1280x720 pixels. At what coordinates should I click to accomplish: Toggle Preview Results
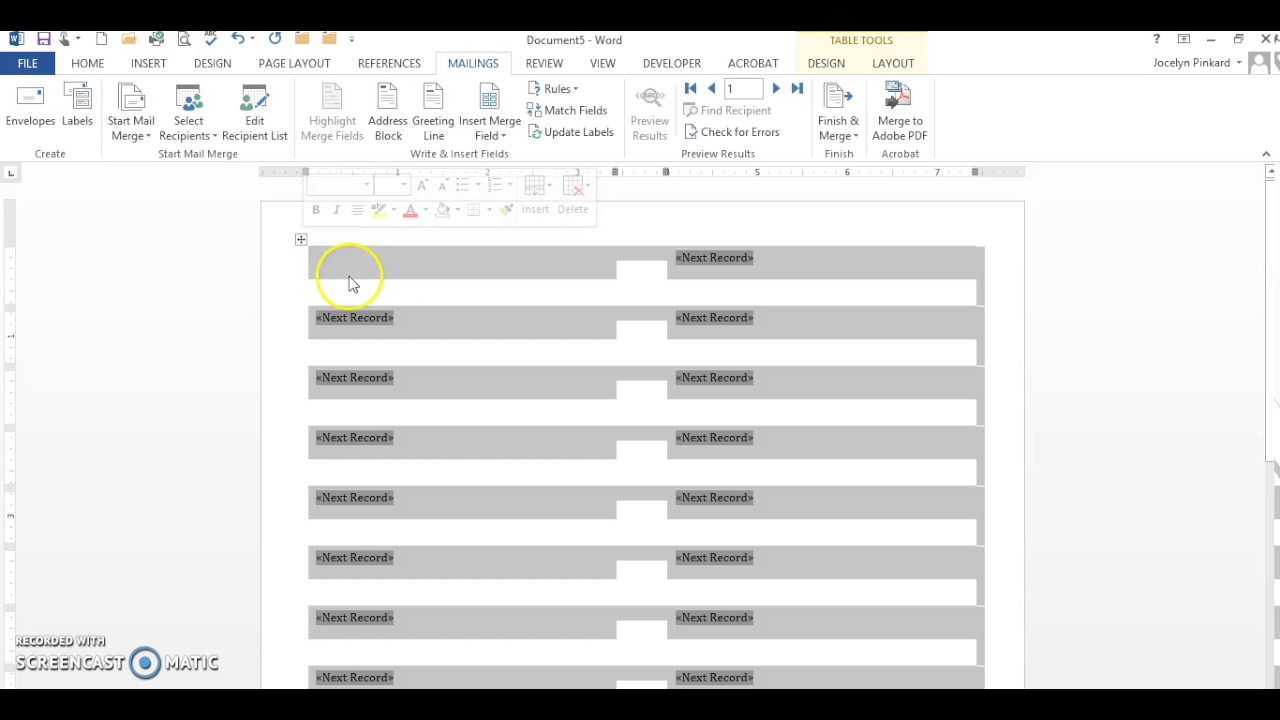650,113
